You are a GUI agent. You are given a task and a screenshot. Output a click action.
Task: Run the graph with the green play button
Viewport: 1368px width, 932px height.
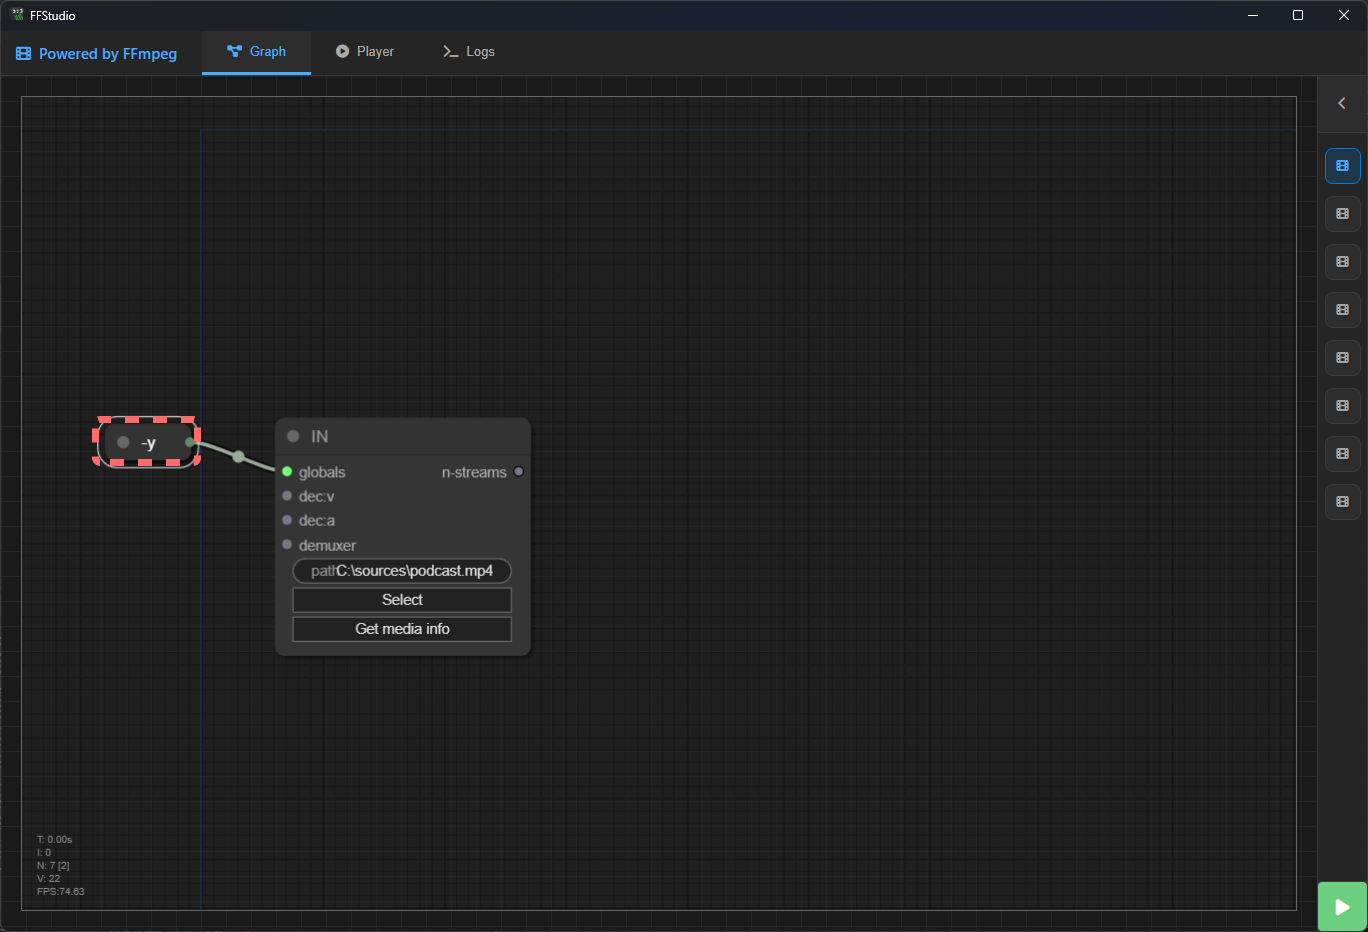coord(1342,907)
